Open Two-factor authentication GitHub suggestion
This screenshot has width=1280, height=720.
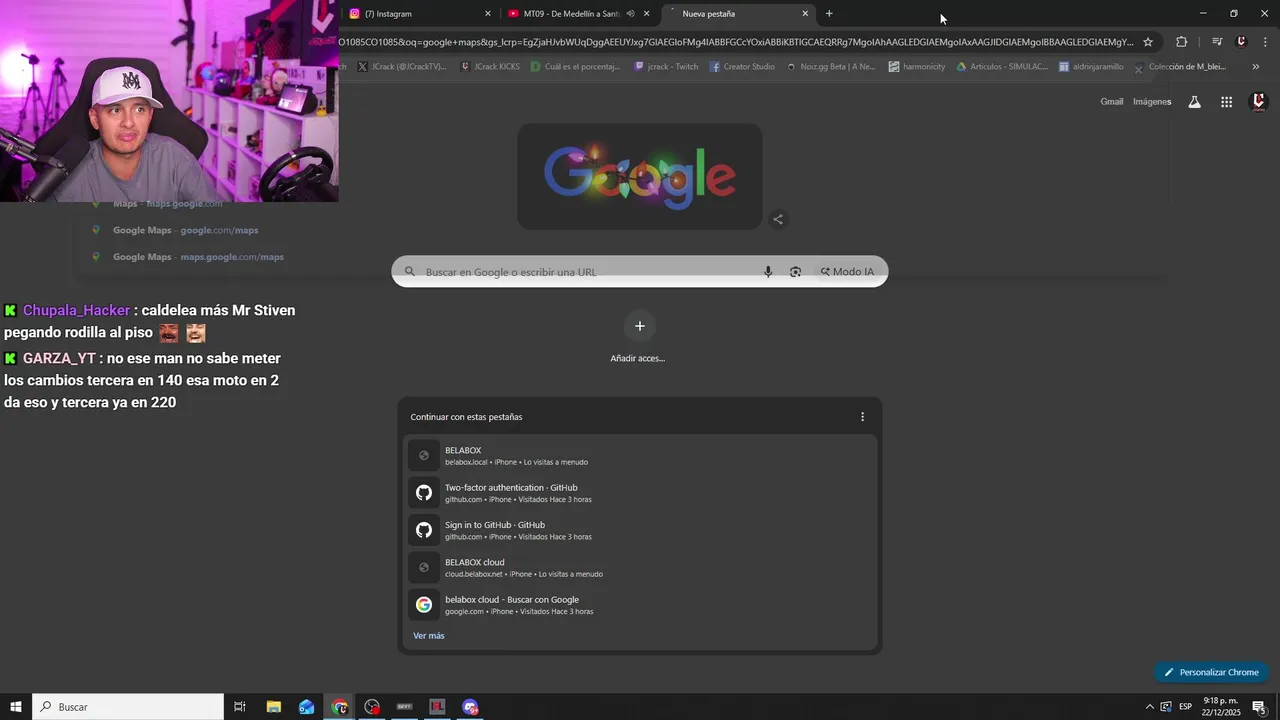click(x=640, y=493)
